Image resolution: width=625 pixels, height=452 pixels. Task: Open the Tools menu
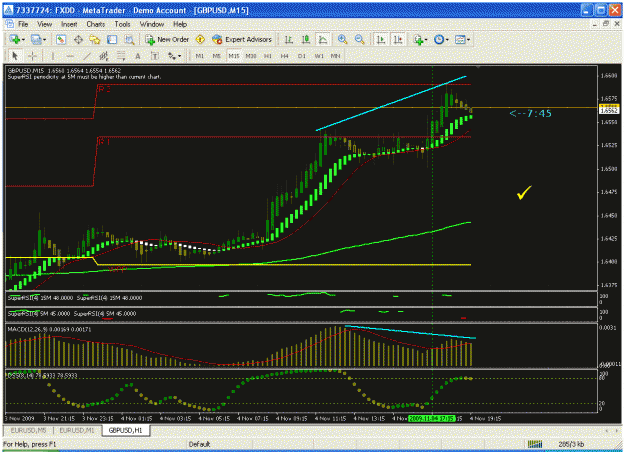[122, 24]
